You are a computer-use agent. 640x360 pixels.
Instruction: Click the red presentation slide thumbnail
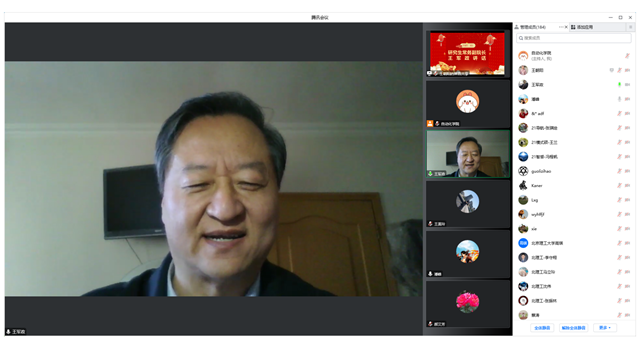468,54
